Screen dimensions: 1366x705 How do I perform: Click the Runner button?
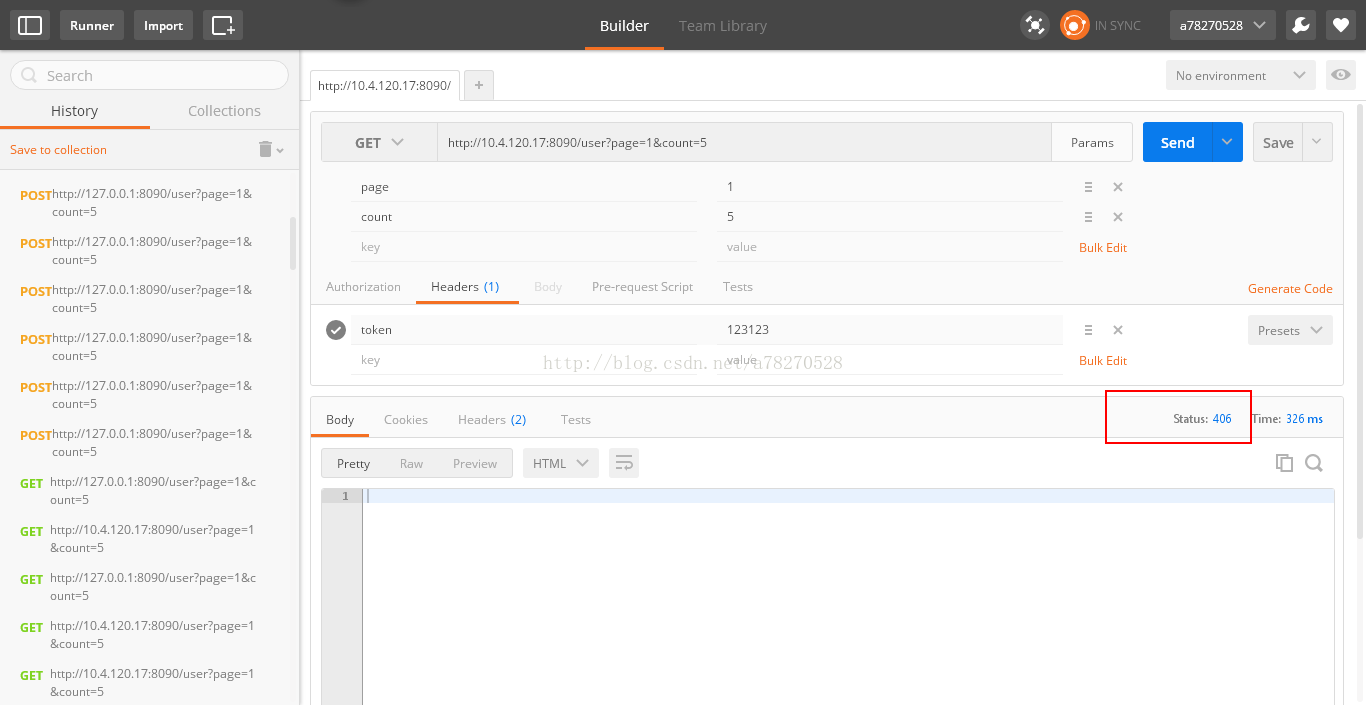(x=92, y=25)
